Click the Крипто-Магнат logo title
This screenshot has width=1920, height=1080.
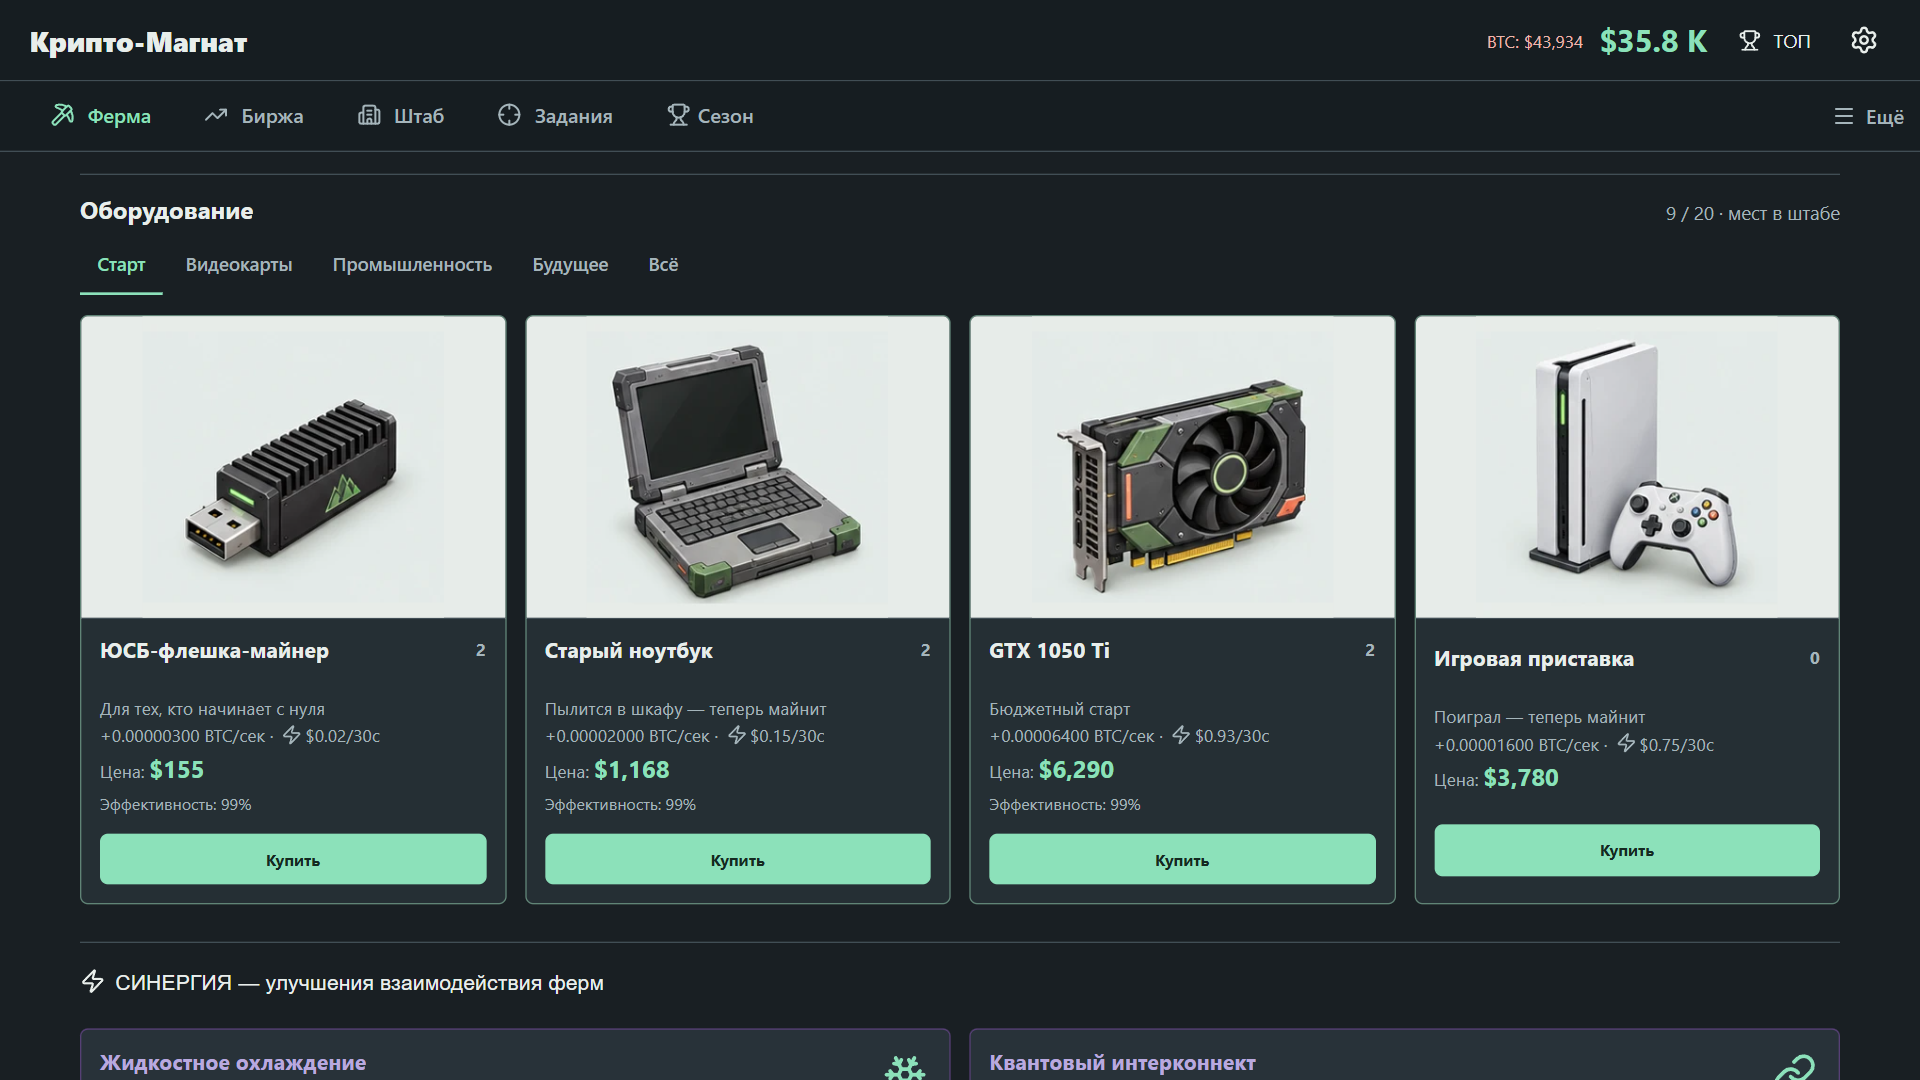[x=138, y=42]
